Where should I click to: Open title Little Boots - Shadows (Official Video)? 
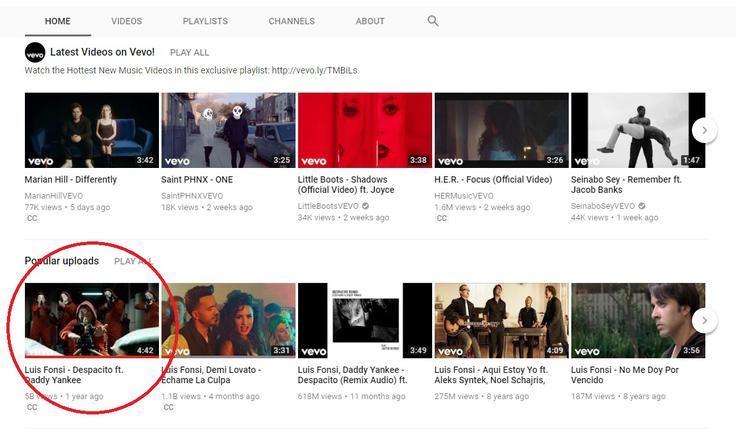click(x=346, y=185)
